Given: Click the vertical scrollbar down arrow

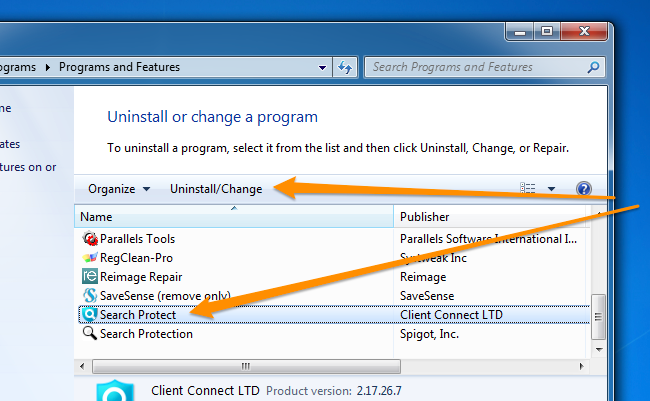Looking at the screenshot, I should [599, 350].
